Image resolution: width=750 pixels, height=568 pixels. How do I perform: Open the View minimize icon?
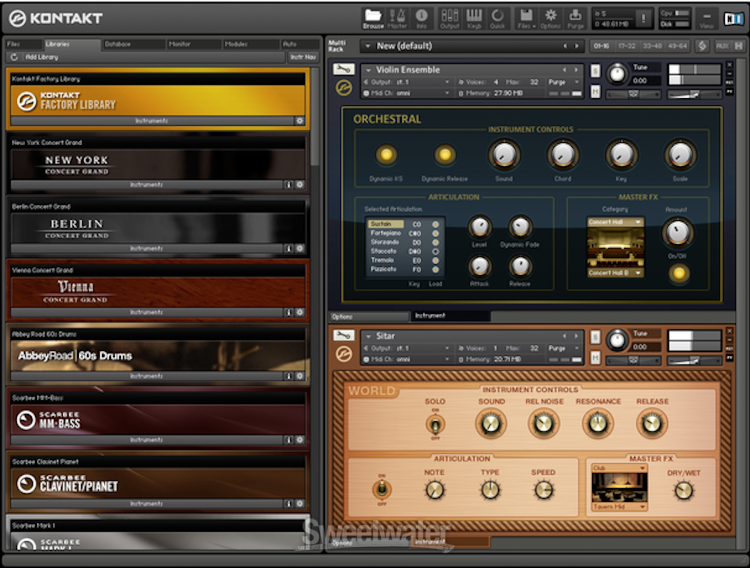click(706, 19)
